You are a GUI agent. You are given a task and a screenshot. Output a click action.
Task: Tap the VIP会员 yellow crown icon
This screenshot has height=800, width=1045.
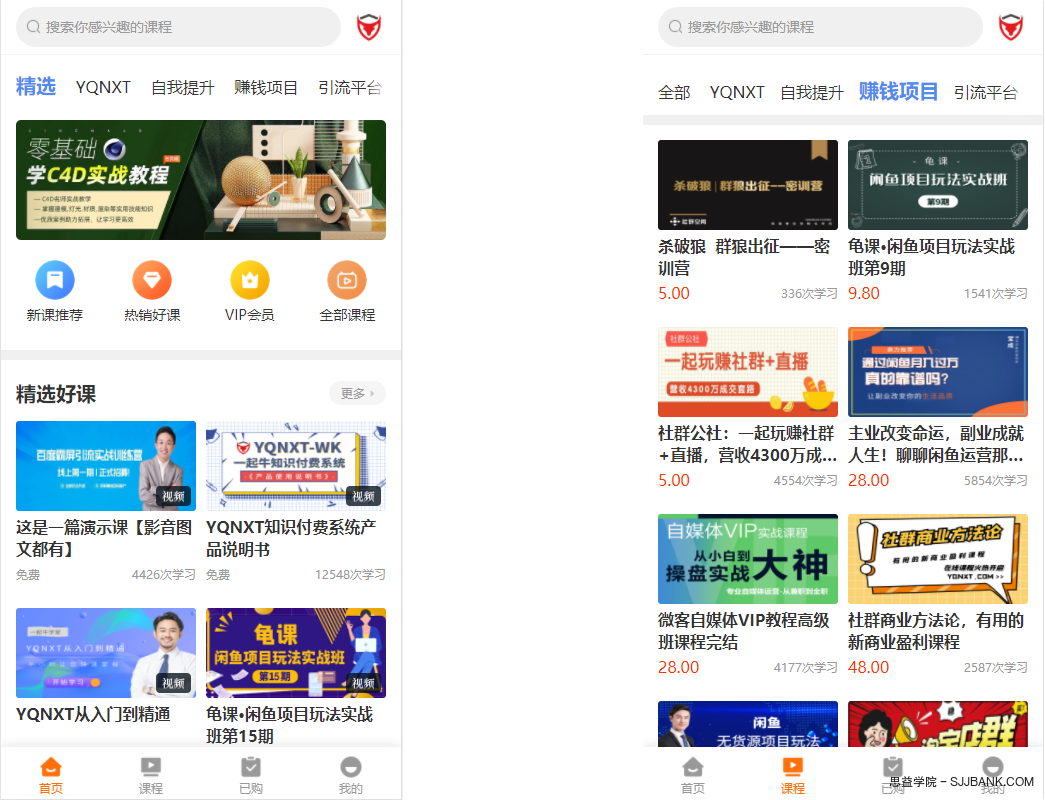pyautogui.click(x=250, y=281)
